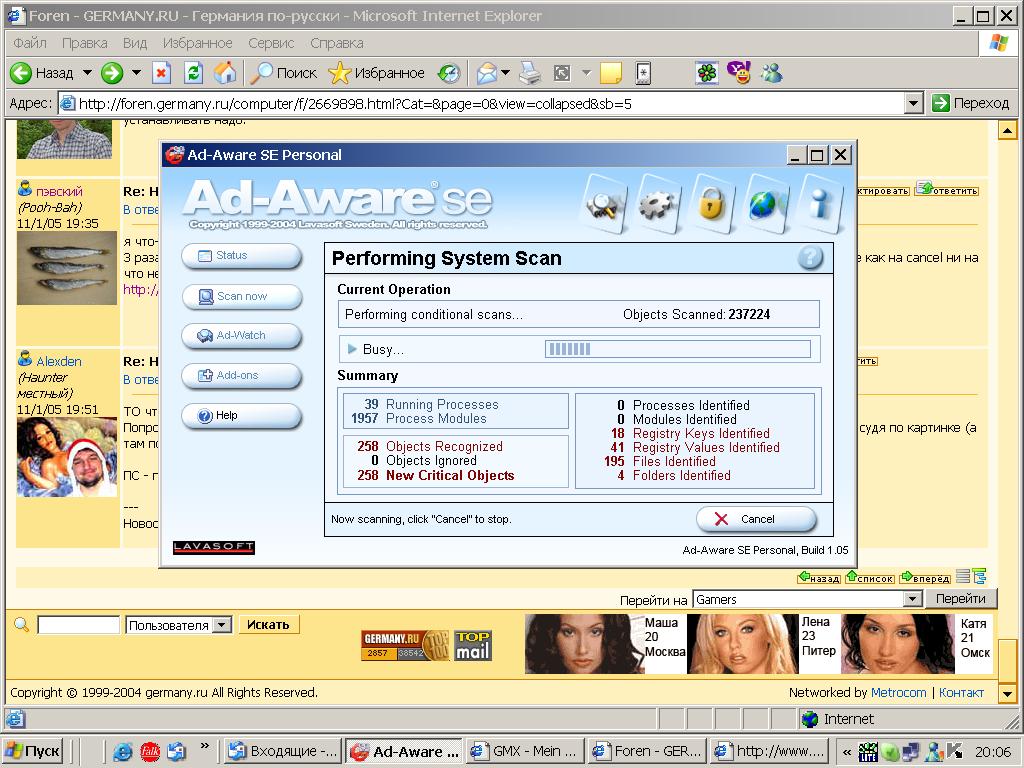The width and height of the screenshot is (1024, 768).
Task: Open the пэвский user profile link
Action: (x=59, y=191)
